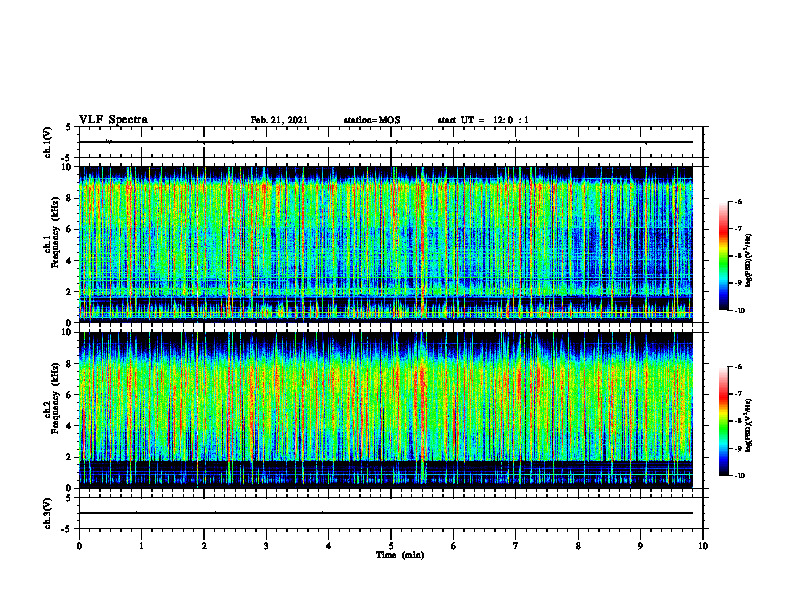
Task: Click the "5" tick on ch.1(V) axis
Action: click(70, 128)
